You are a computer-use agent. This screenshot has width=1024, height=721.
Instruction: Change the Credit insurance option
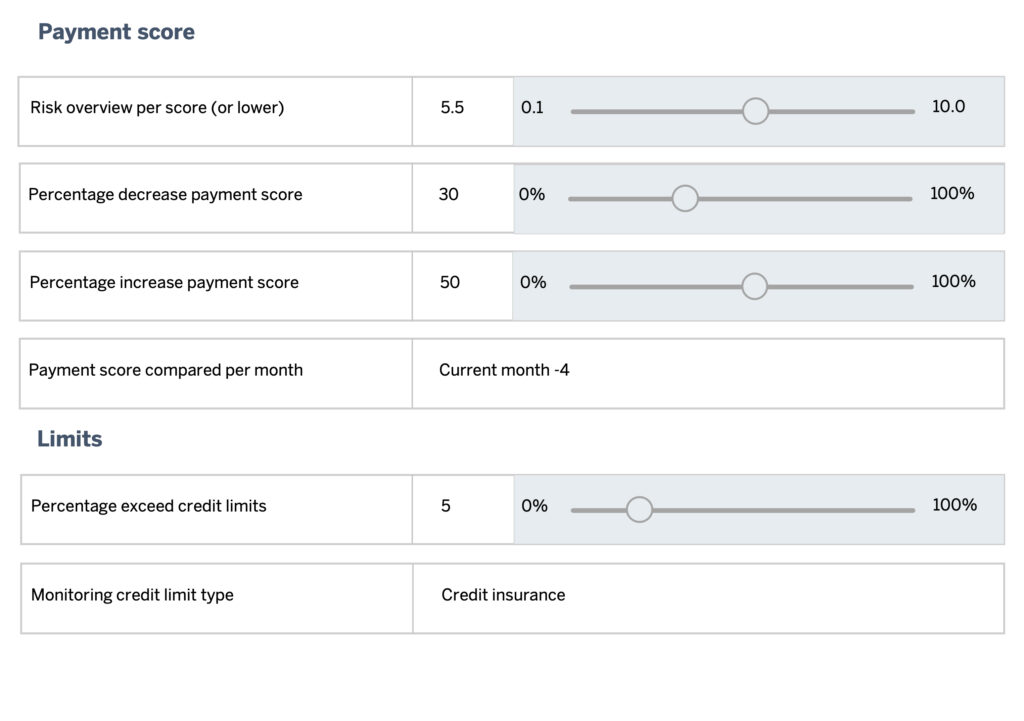point(502,596)
